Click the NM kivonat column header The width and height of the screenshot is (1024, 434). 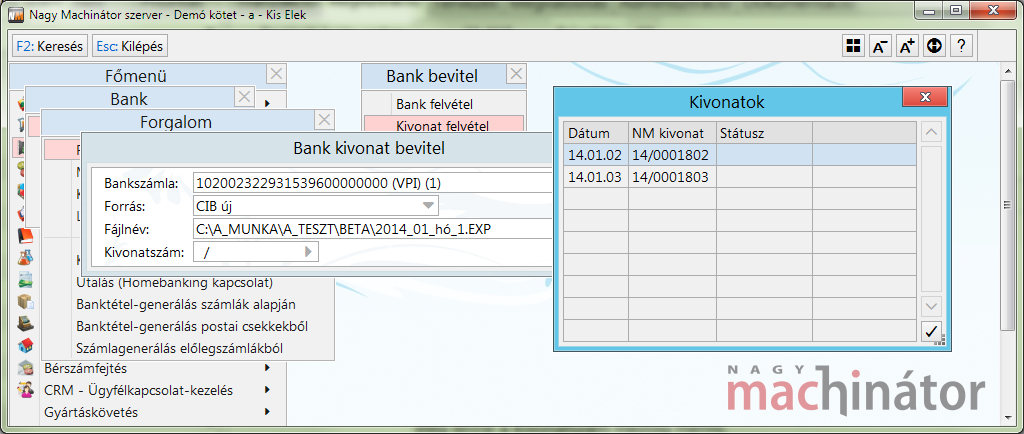(672, 133)
